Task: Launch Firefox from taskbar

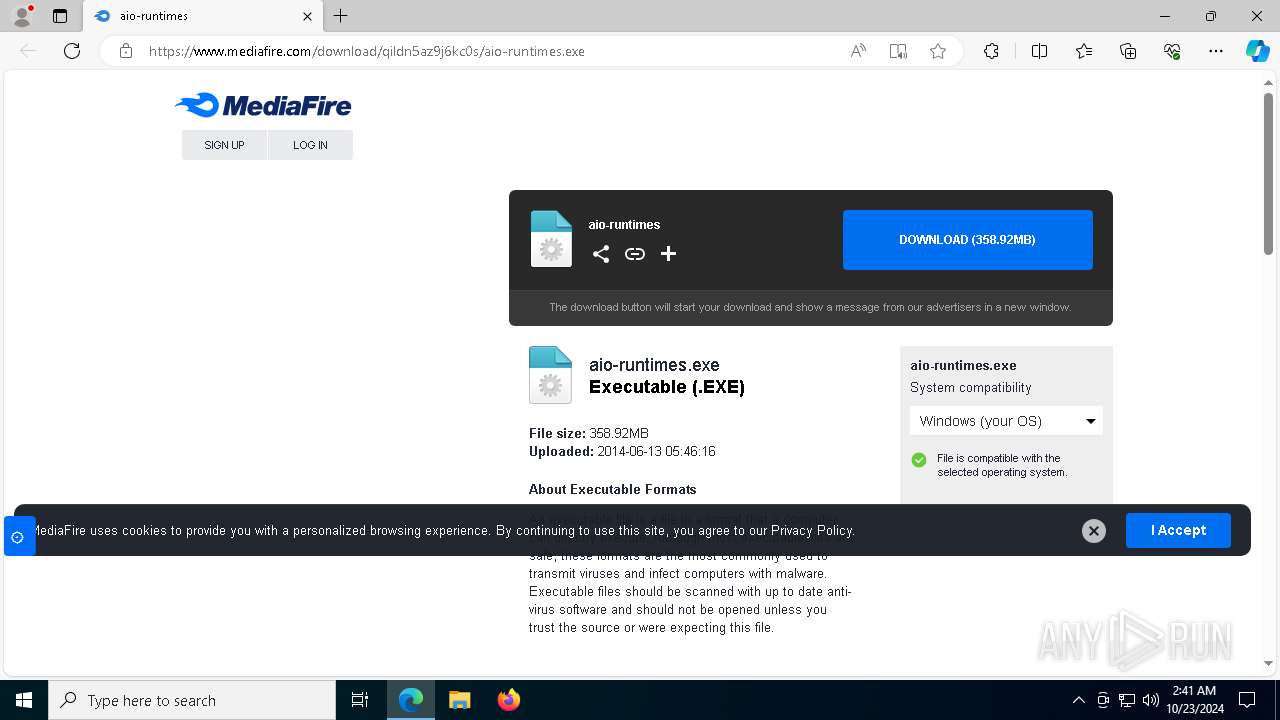Action: tap(508, 700)
